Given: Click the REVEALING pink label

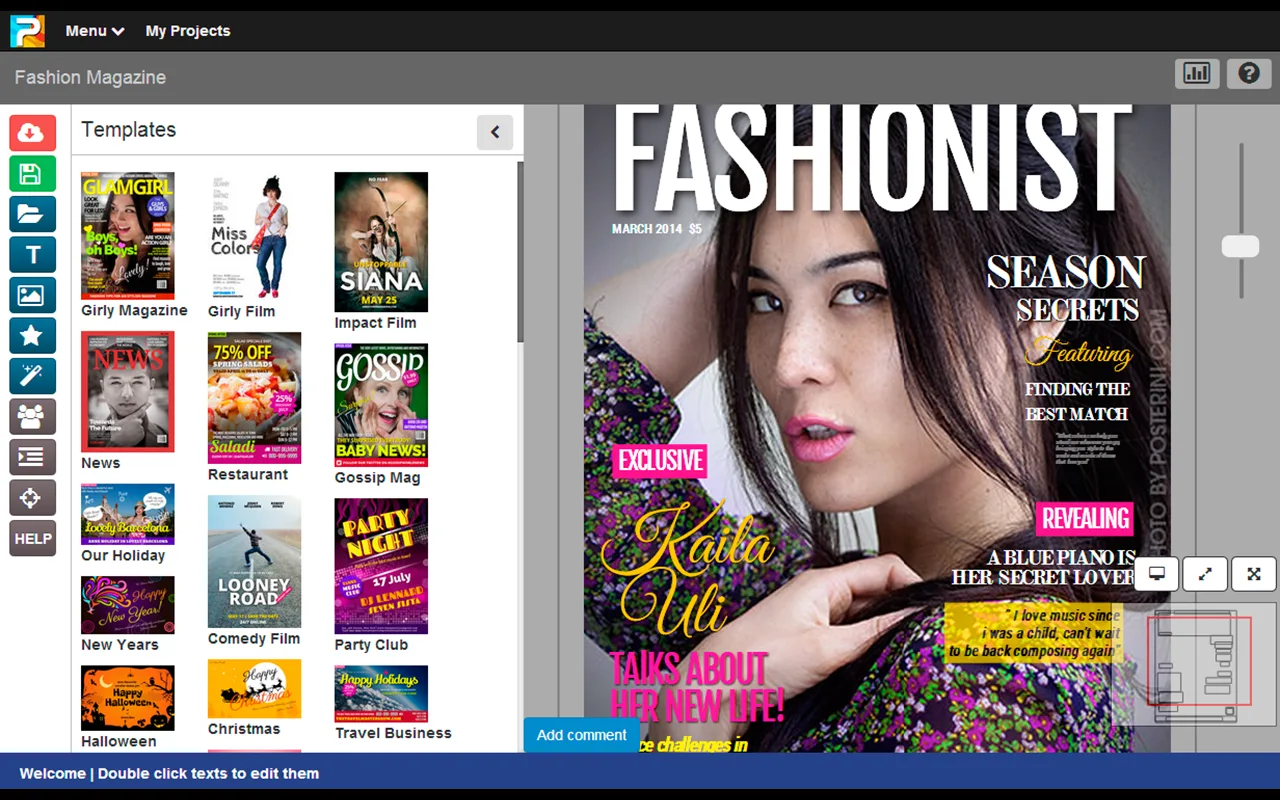Looking at the screenshot, I should [1085, 518].
